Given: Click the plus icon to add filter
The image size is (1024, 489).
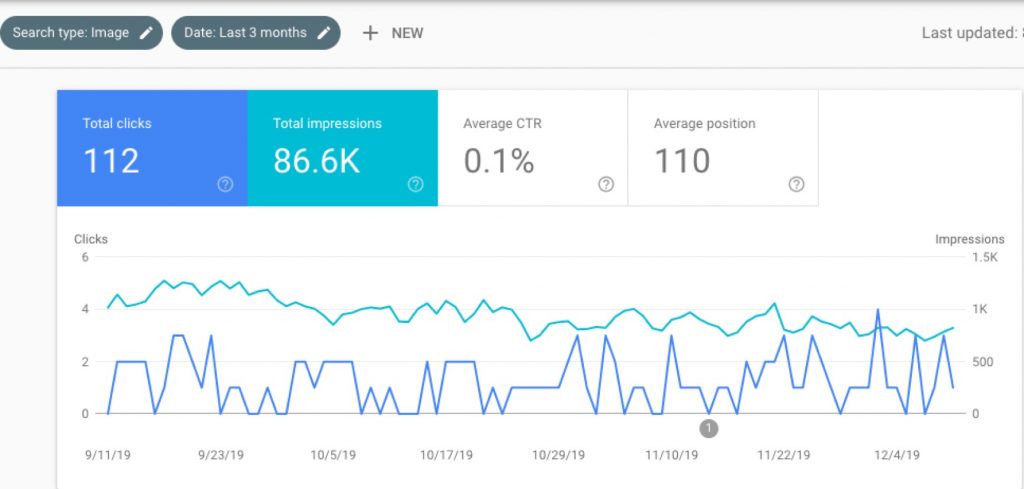Looking at the screenshot, I should pyautogui.click(x=370, y=33).
